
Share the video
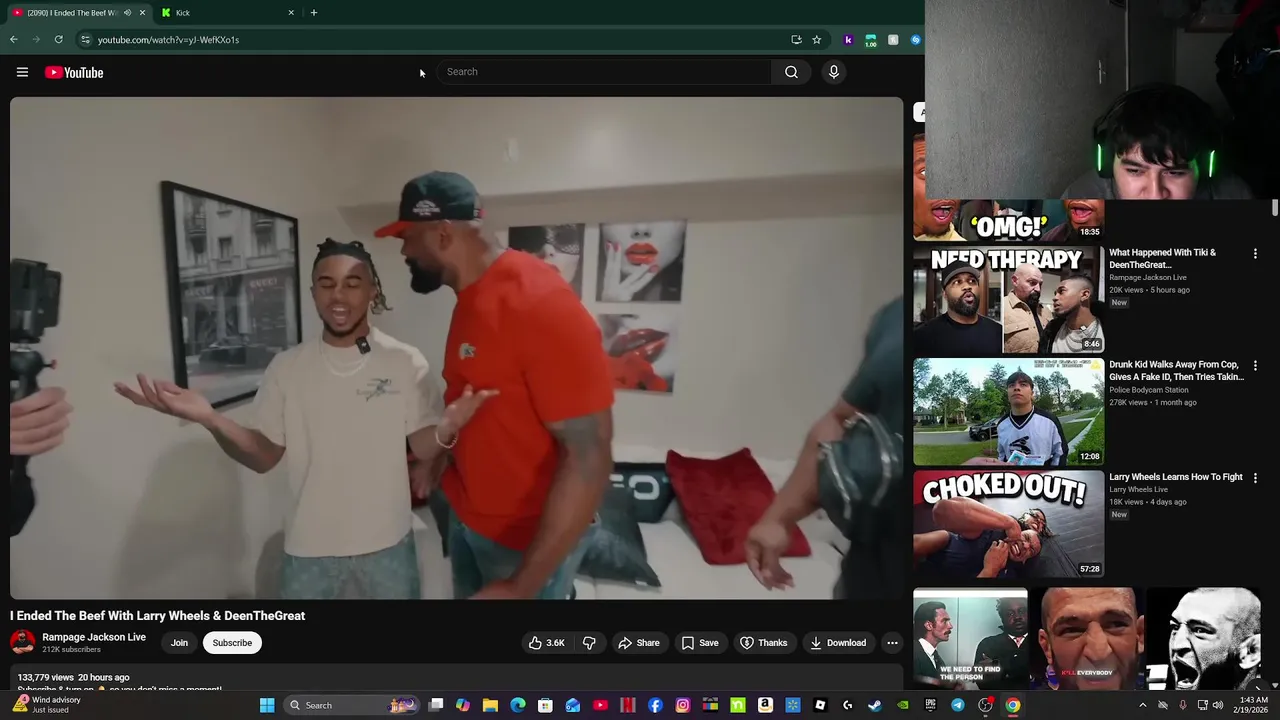click(x=638, y=643)
